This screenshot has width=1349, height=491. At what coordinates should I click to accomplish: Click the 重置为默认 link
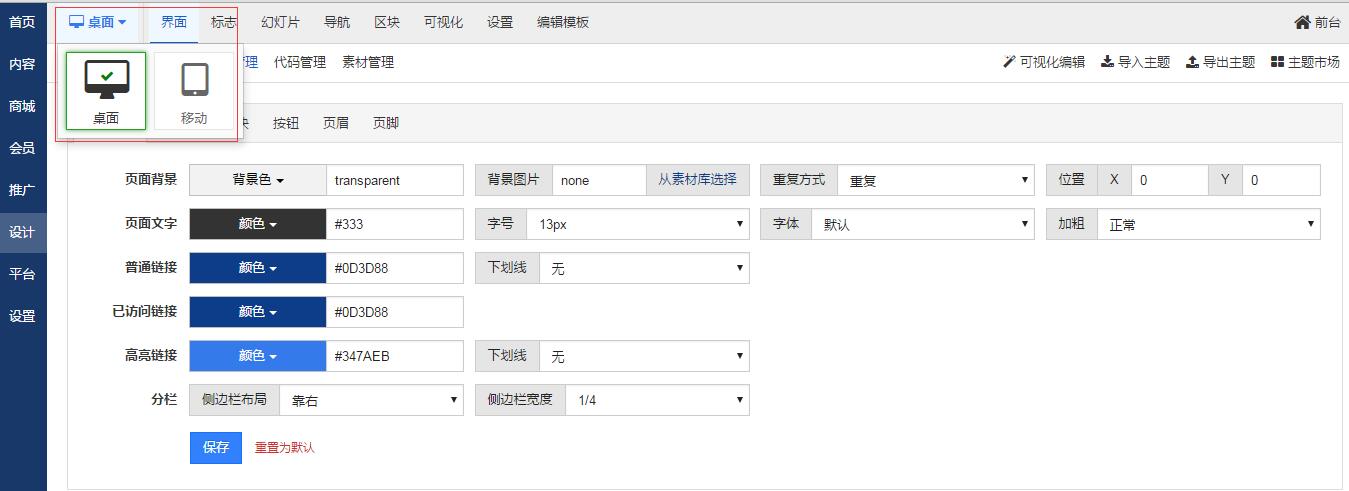285,448
